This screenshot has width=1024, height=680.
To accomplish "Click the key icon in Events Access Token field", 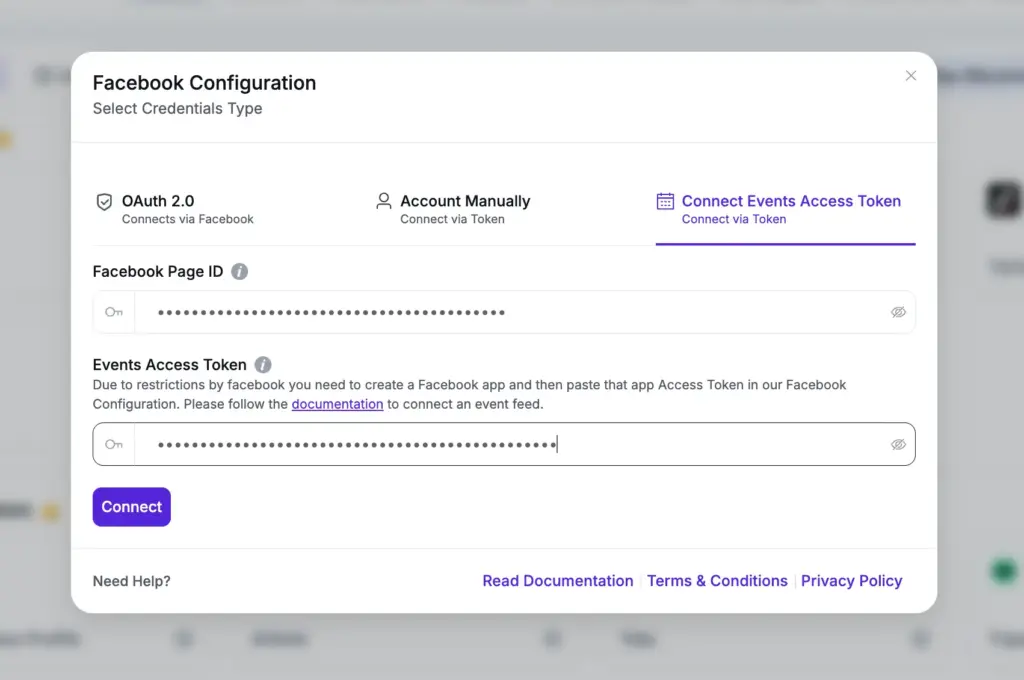I will 114,444.
